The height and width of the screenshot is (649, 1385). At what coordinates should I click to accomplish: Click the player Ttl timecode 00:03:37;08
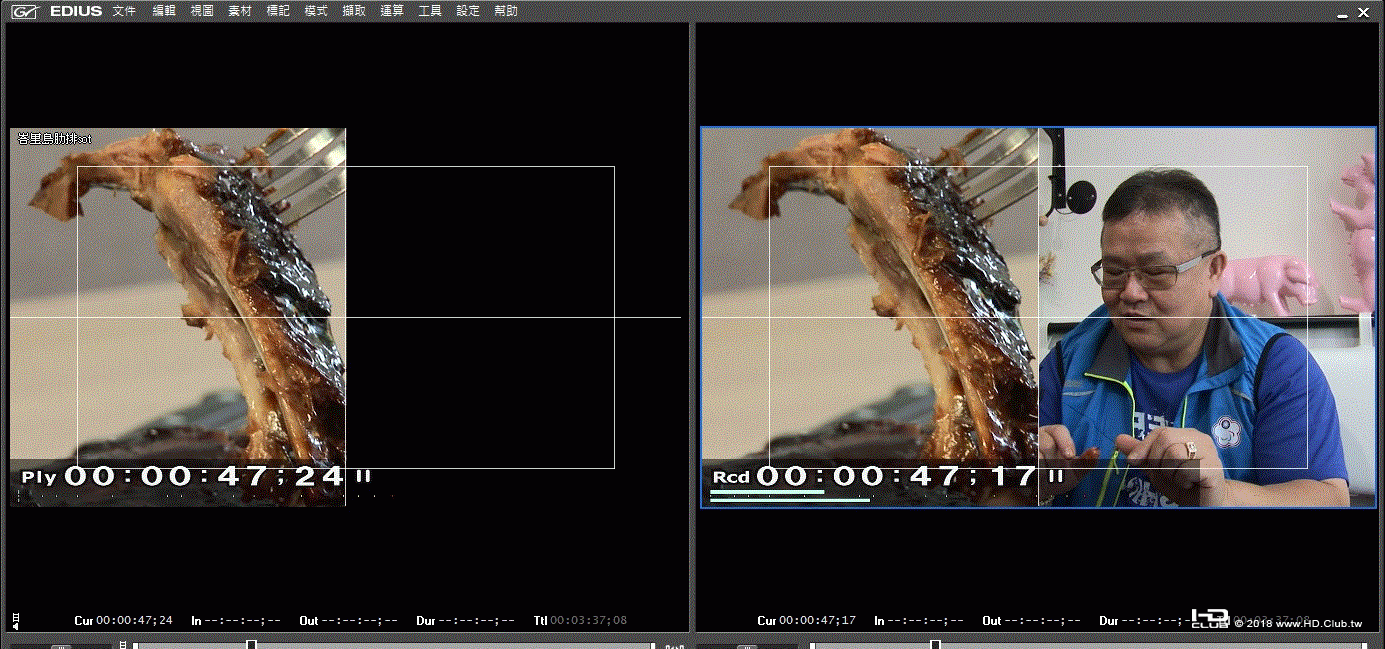pyautogui.click(x=588, y=621)
